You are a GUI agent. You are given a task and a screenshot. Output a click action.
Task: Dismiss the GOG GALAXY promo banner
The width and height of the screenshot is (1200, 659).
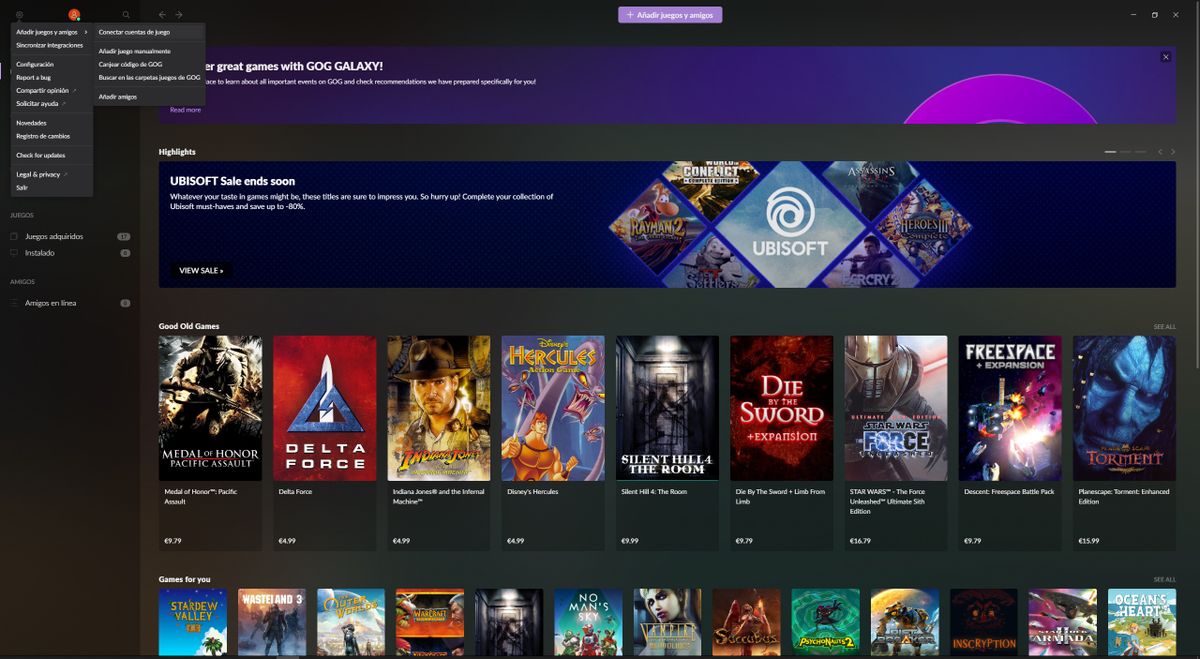pos(1164,55)
